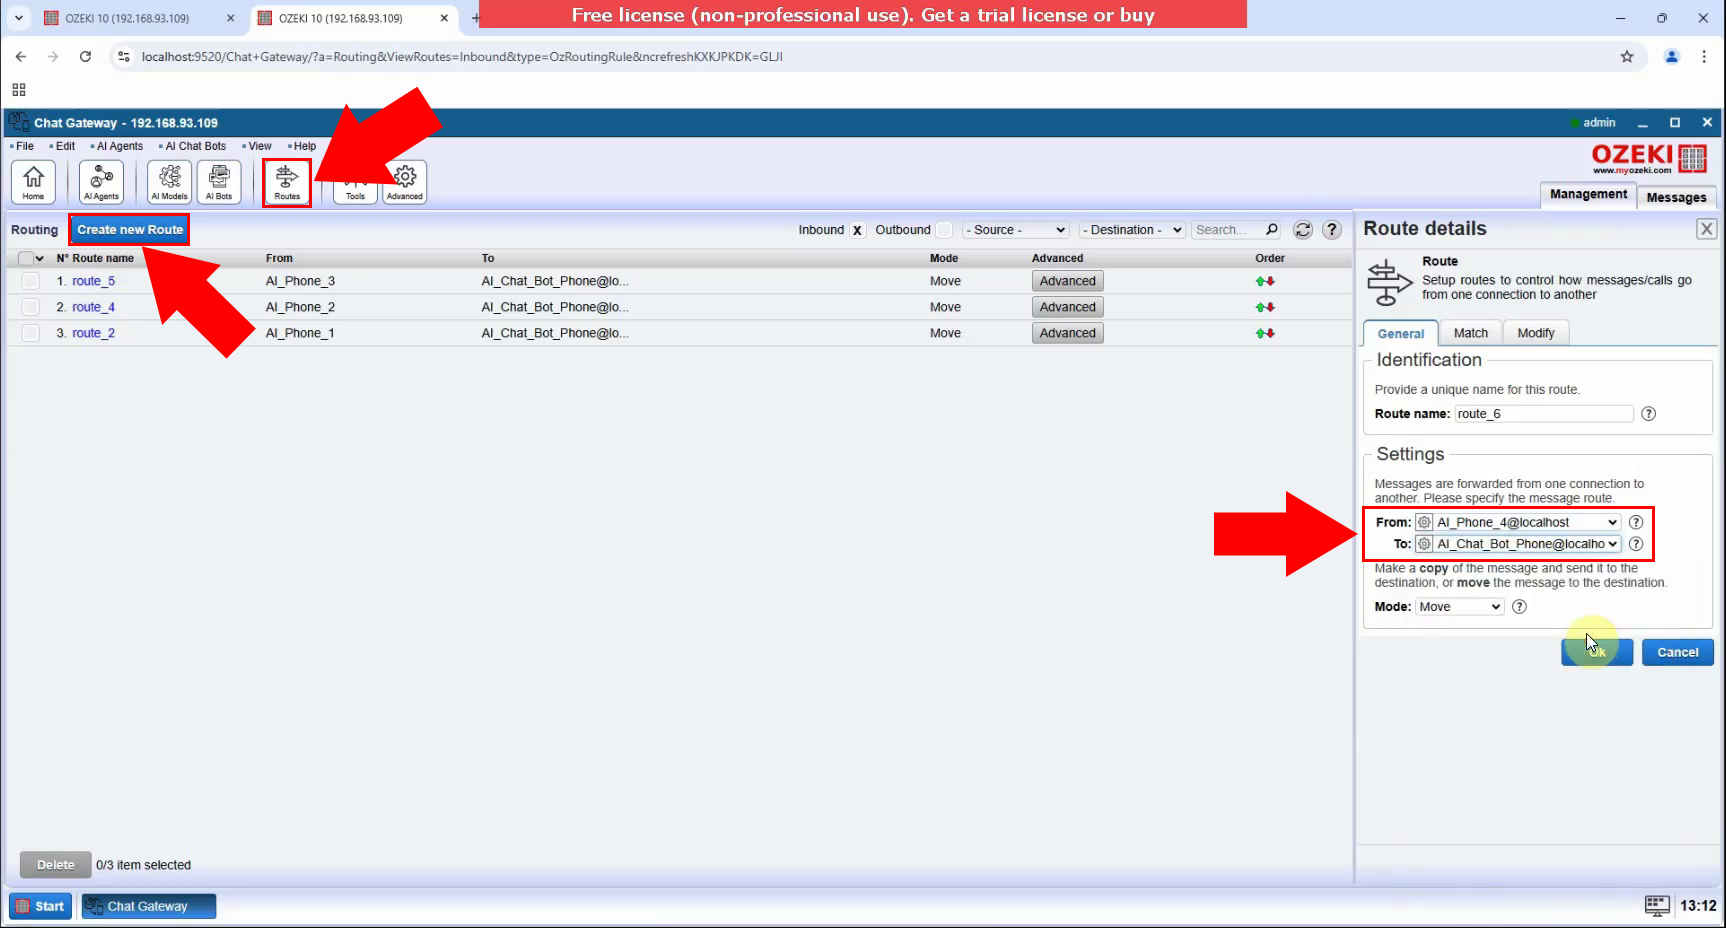
Task: Open the Source filter dropdown
Action: 1016,230
